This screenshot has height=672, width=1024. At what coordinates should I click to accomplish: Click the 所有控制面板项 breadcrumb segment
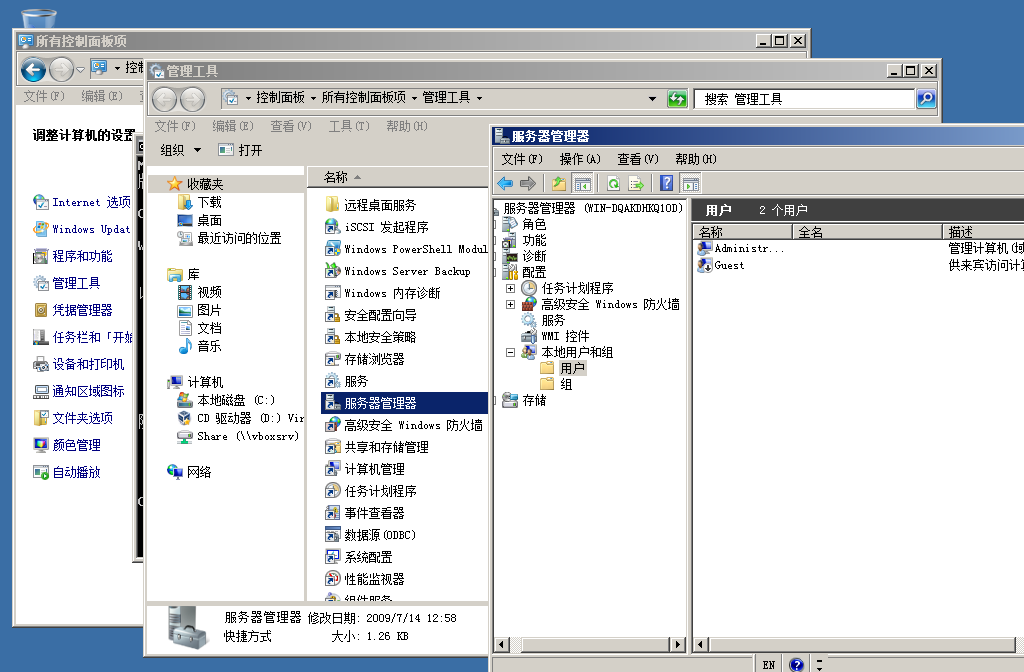pos(363,97)
